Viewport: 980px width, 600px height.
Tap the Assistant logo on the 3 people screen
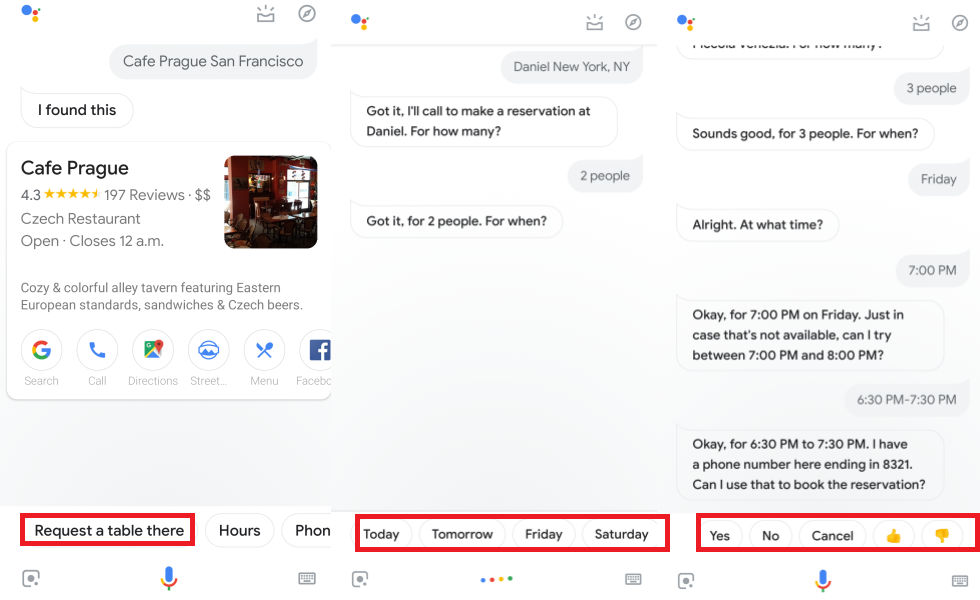coord(686,22)
